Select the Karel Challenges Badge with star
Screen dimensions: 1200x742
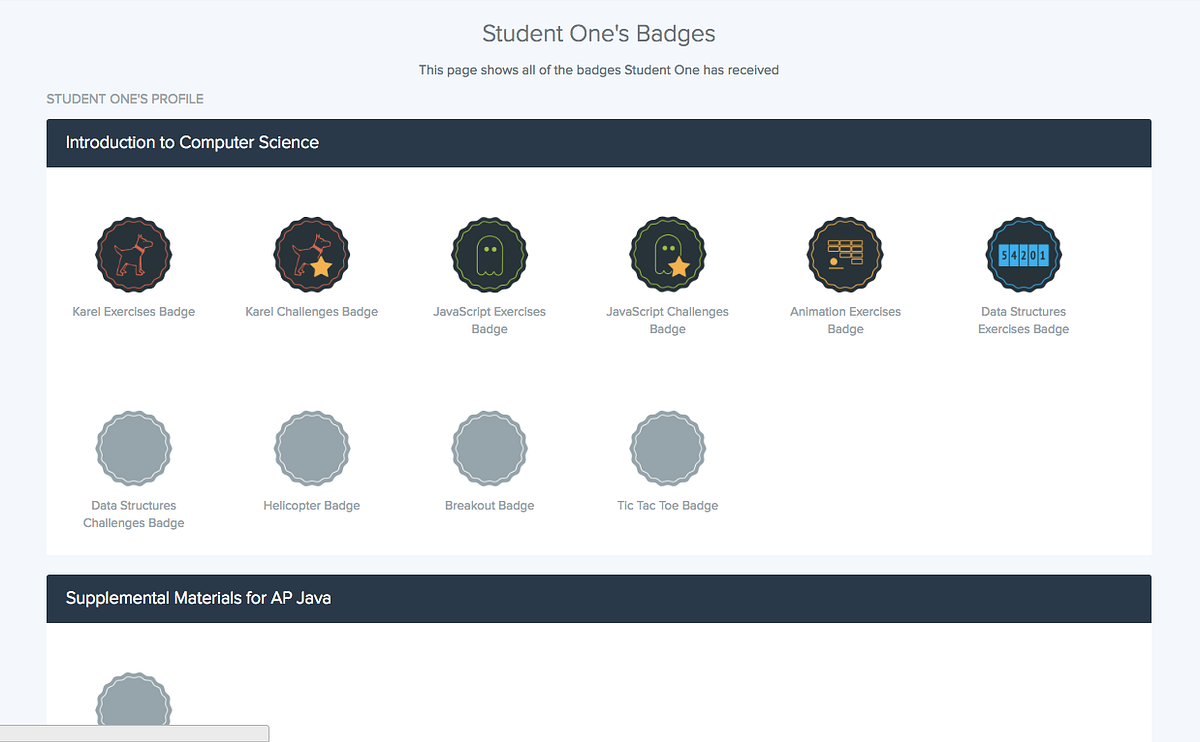(311, 254)
